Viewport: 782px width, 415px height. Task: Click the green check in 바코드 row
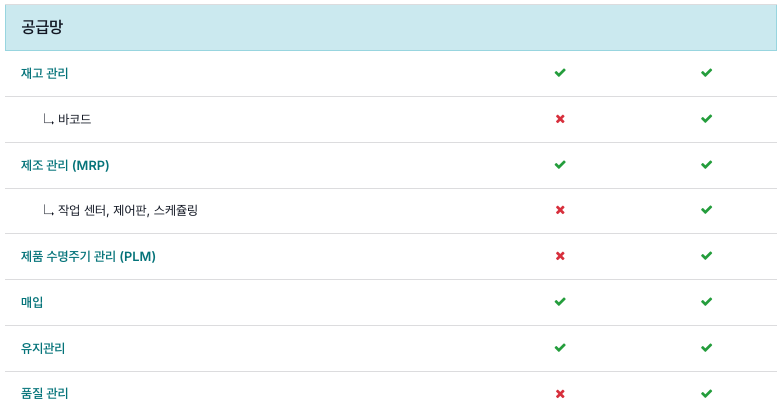tap(706, 119)
